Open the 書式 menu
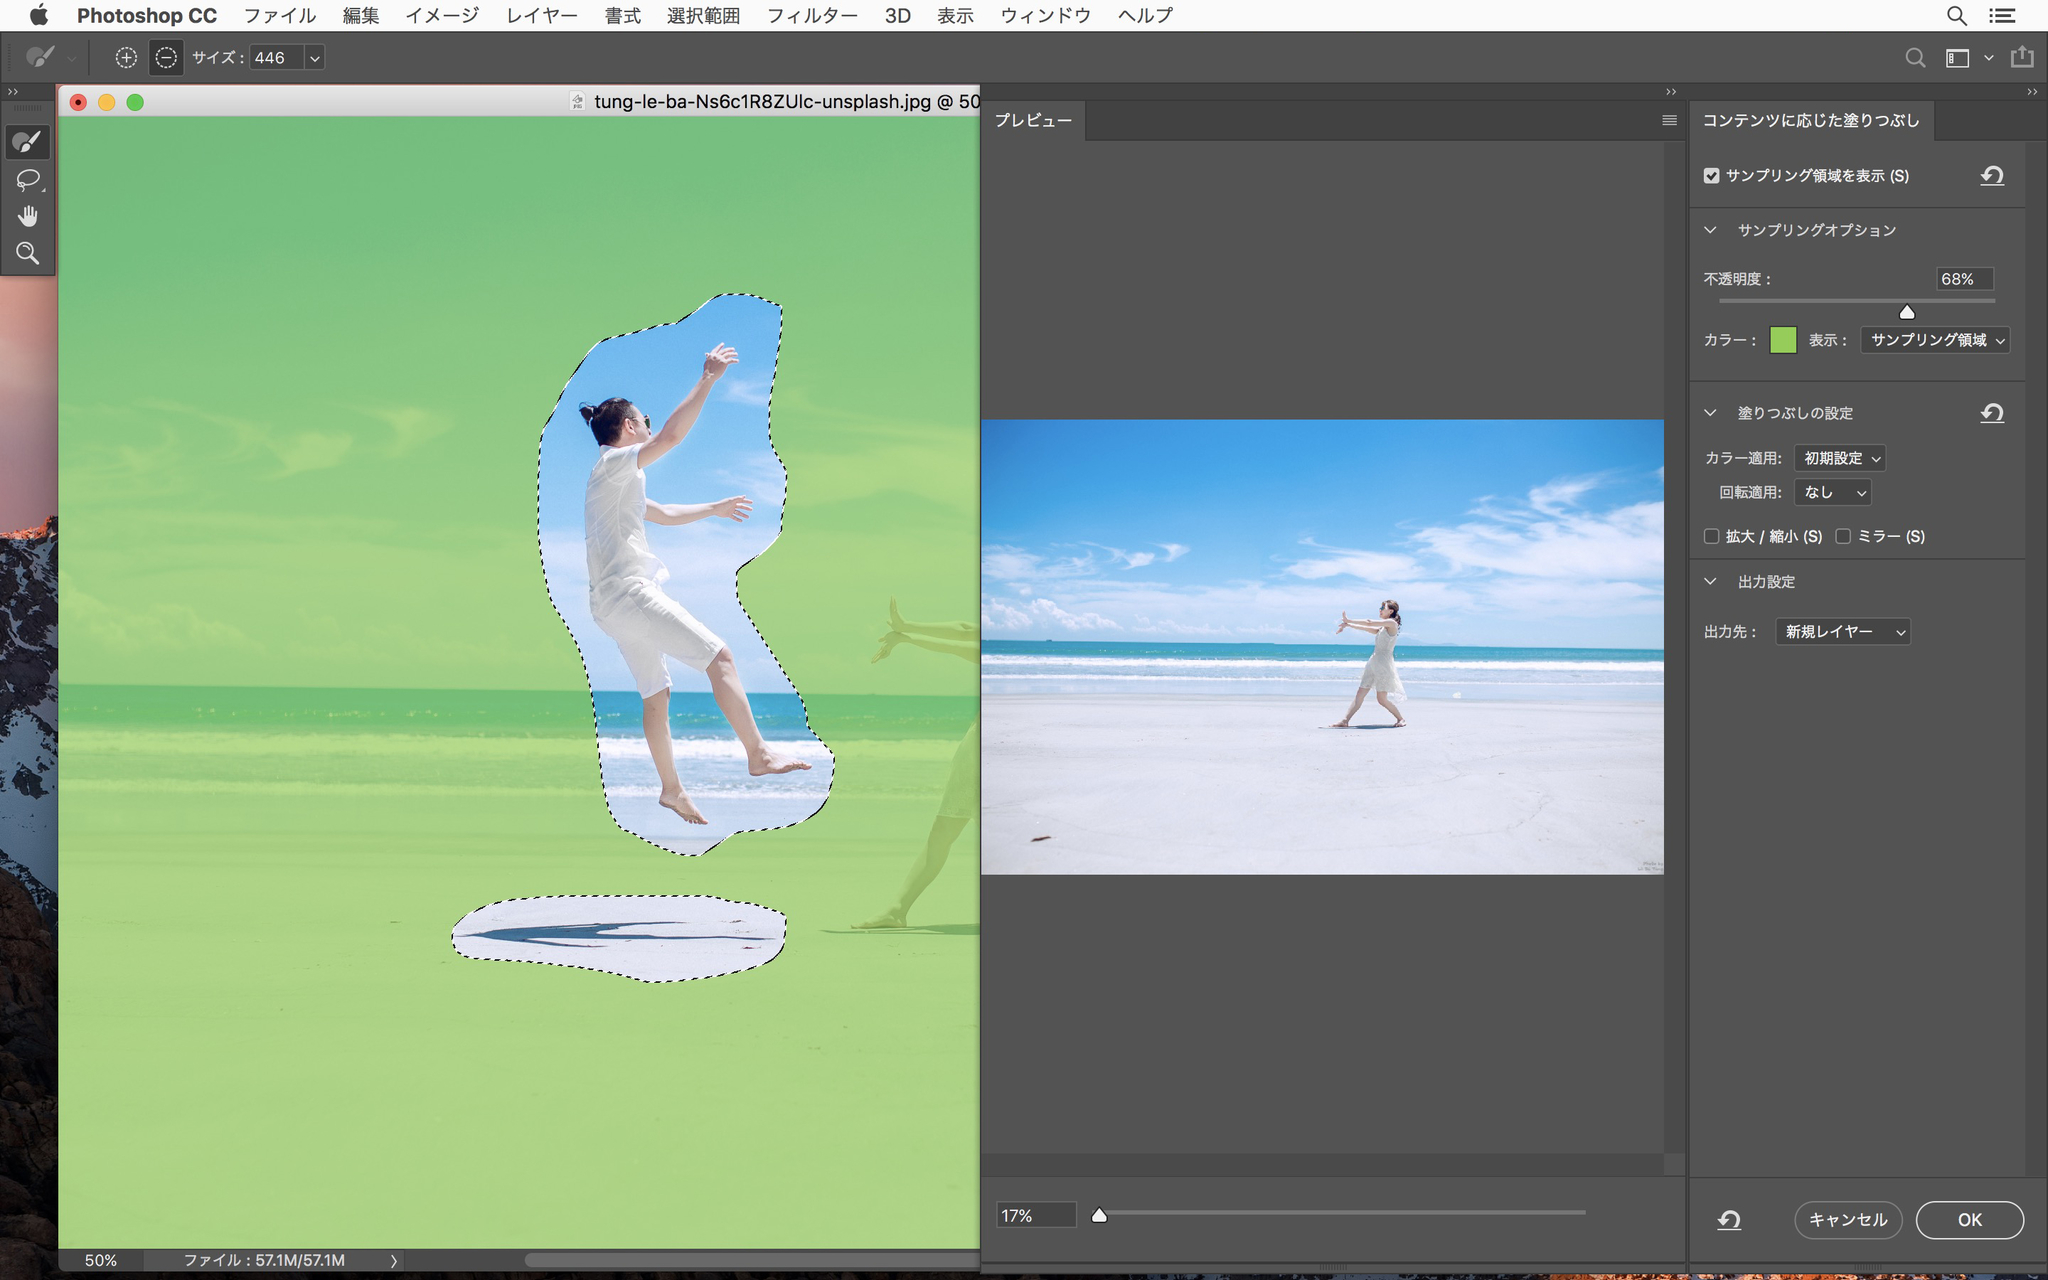The width and height of the screenshot is (2048, 1280). click(622, 15)
